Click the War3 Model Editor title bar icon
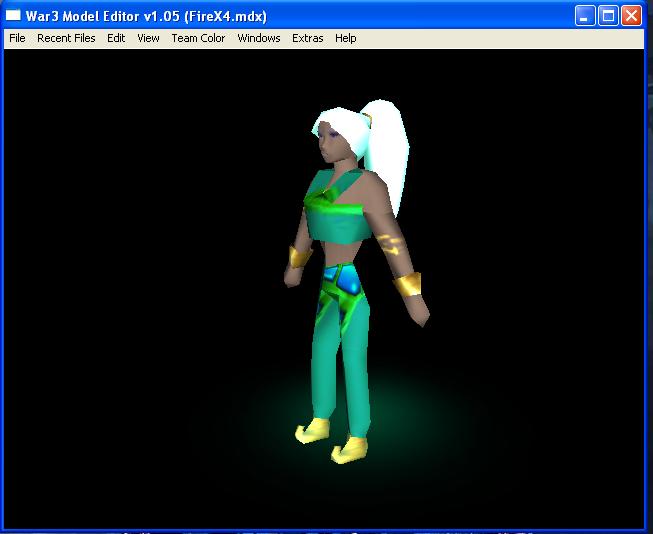This screenshot has height=534, width=653. (13, 15)
